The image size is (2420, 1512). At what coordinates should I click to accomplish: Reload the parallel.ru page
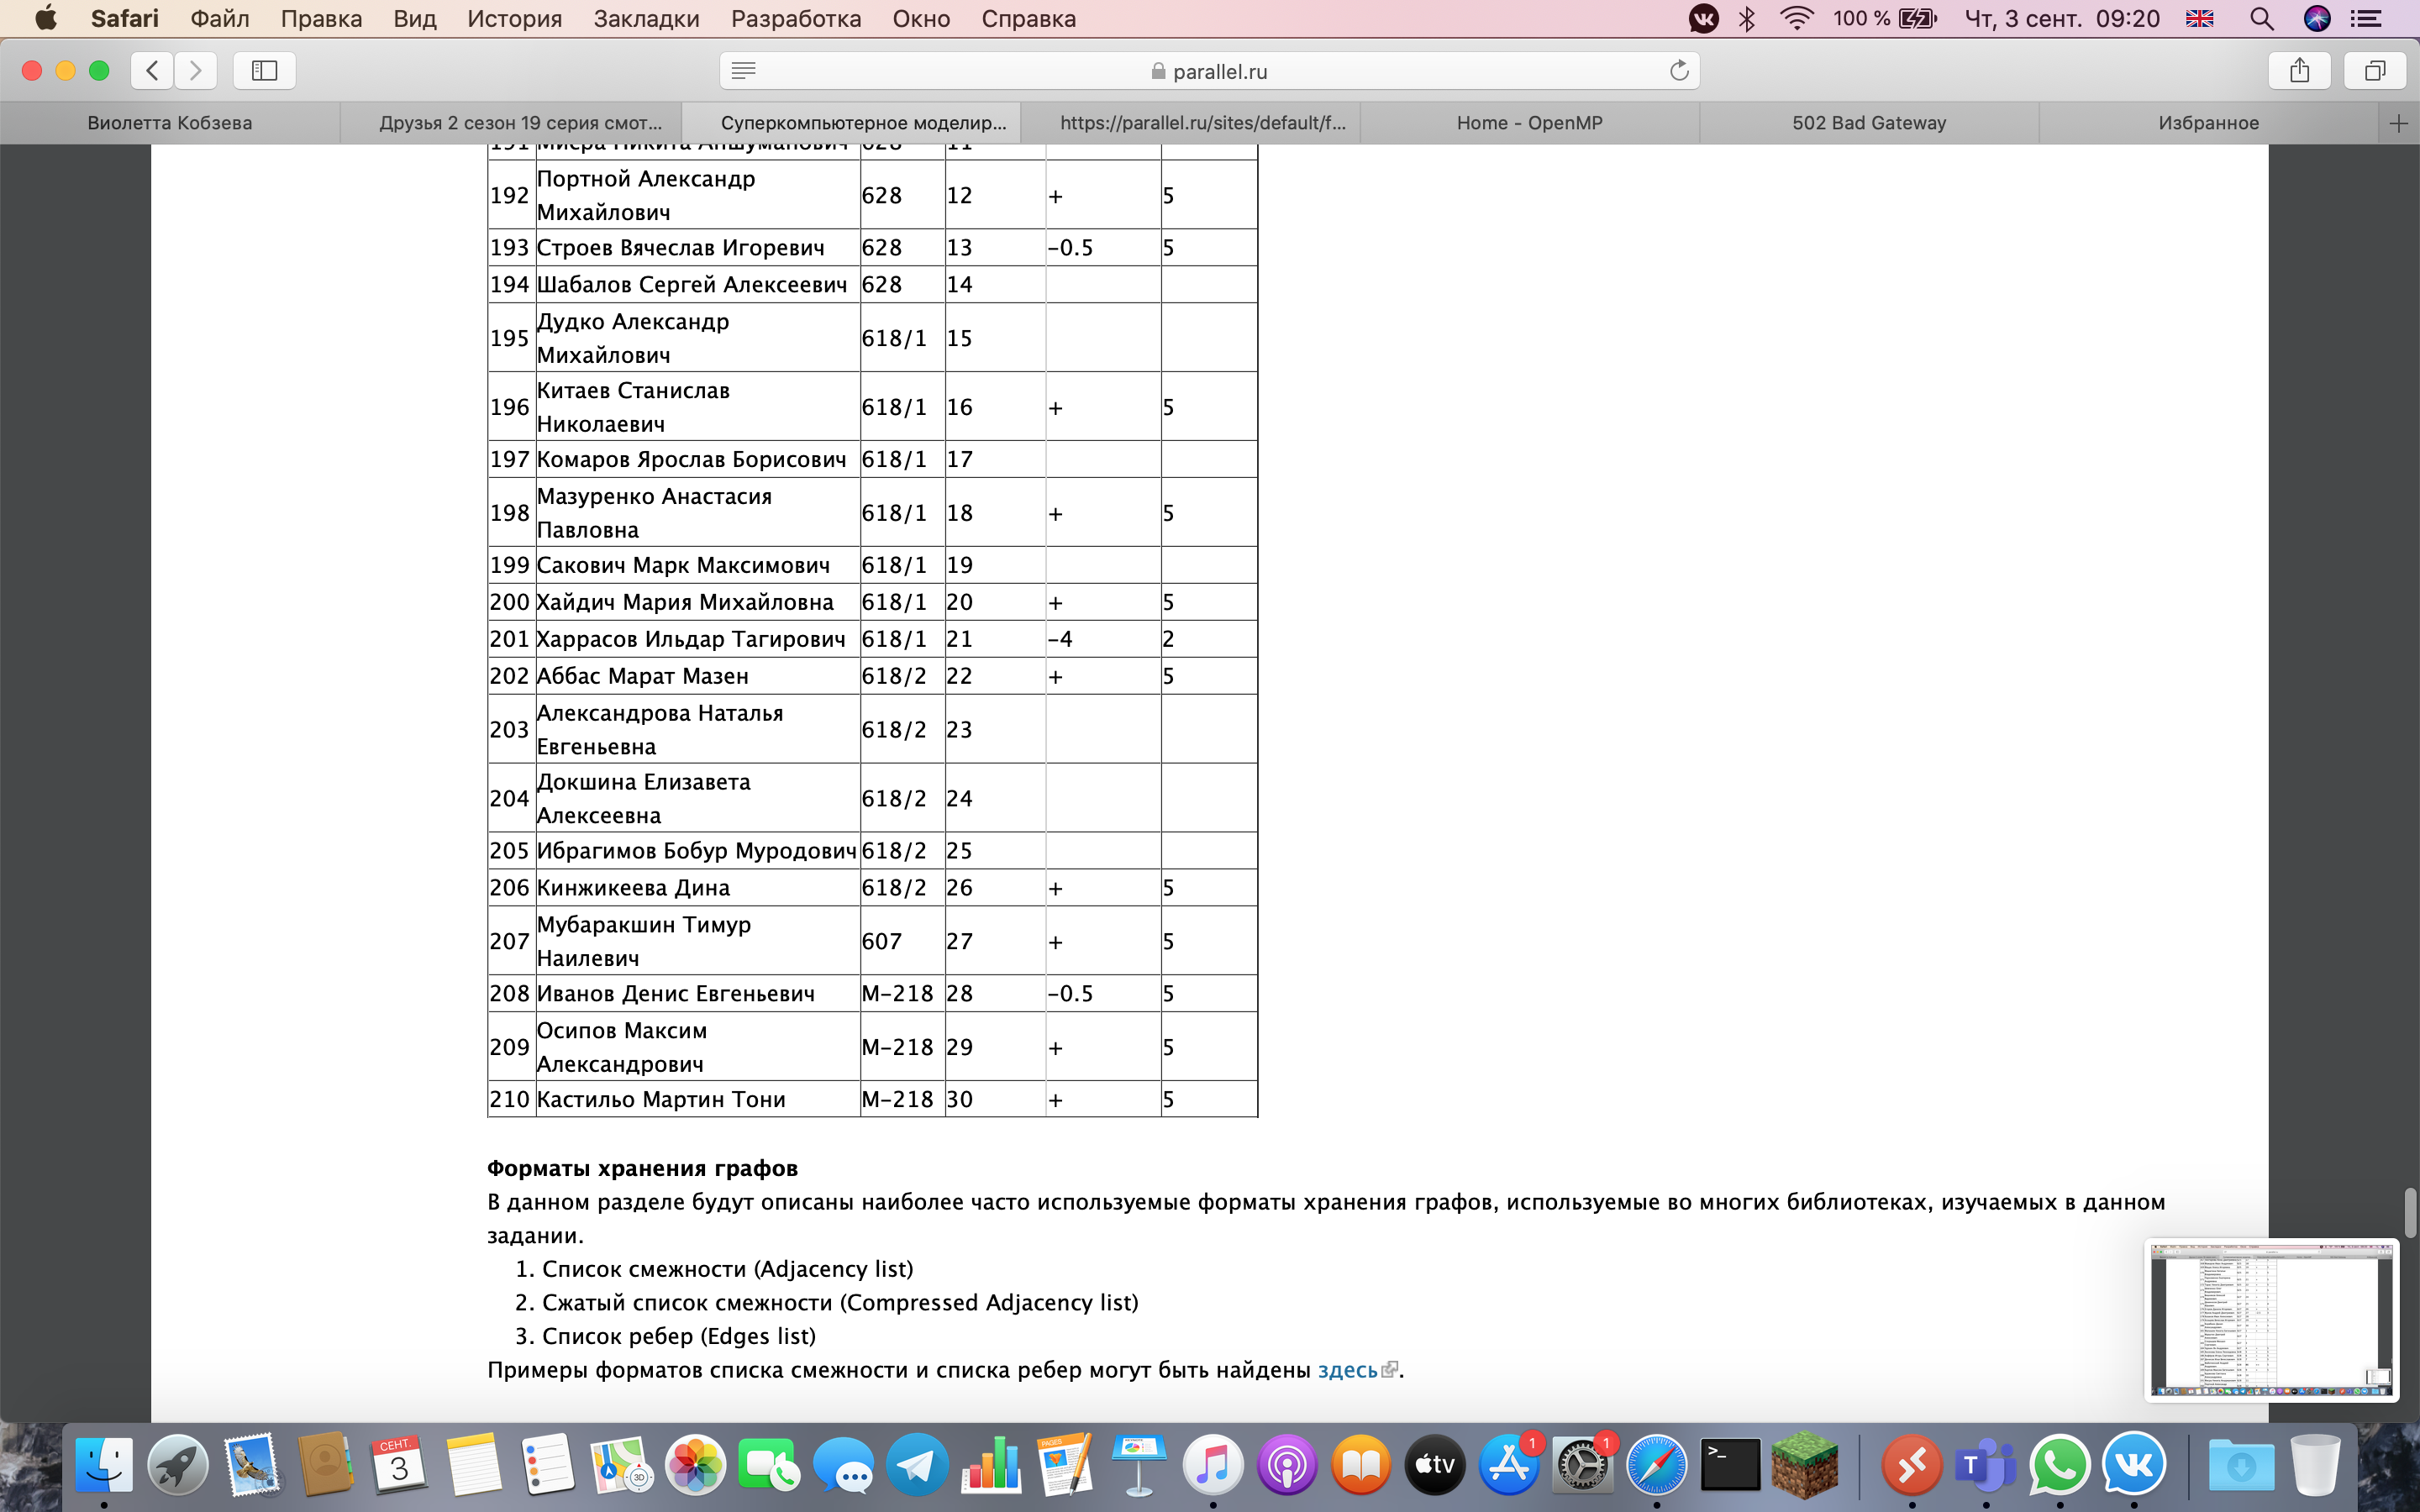click(1679, 70)
